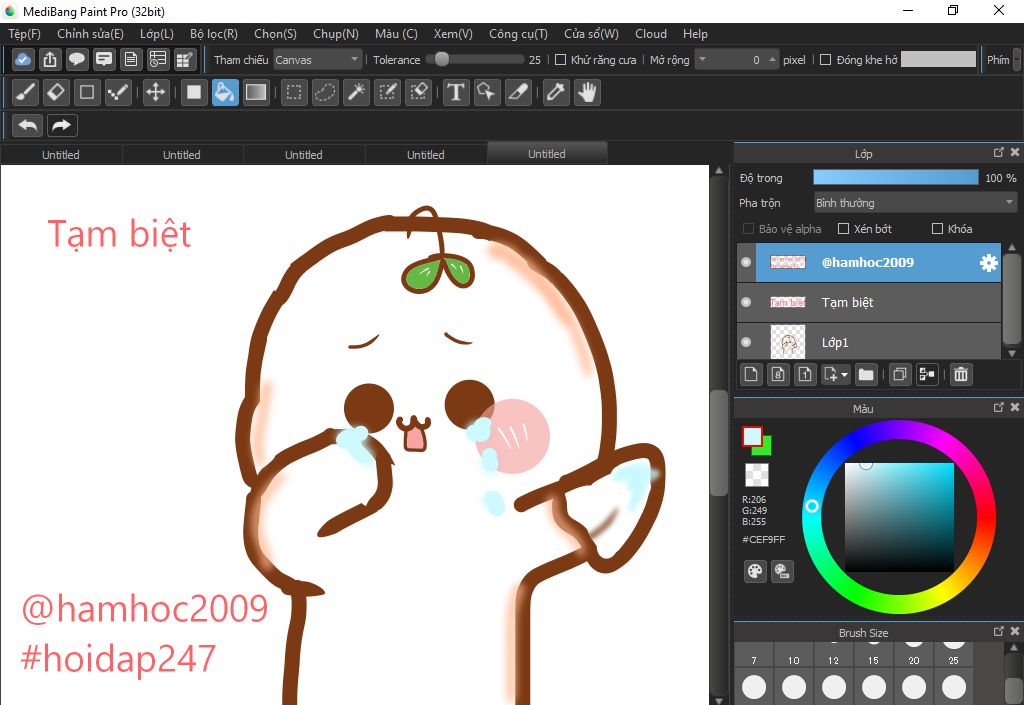Toggle Bảo vệ alpha checkbox
This screenshot has height=705, width=1024.
(x=748, y=228)
